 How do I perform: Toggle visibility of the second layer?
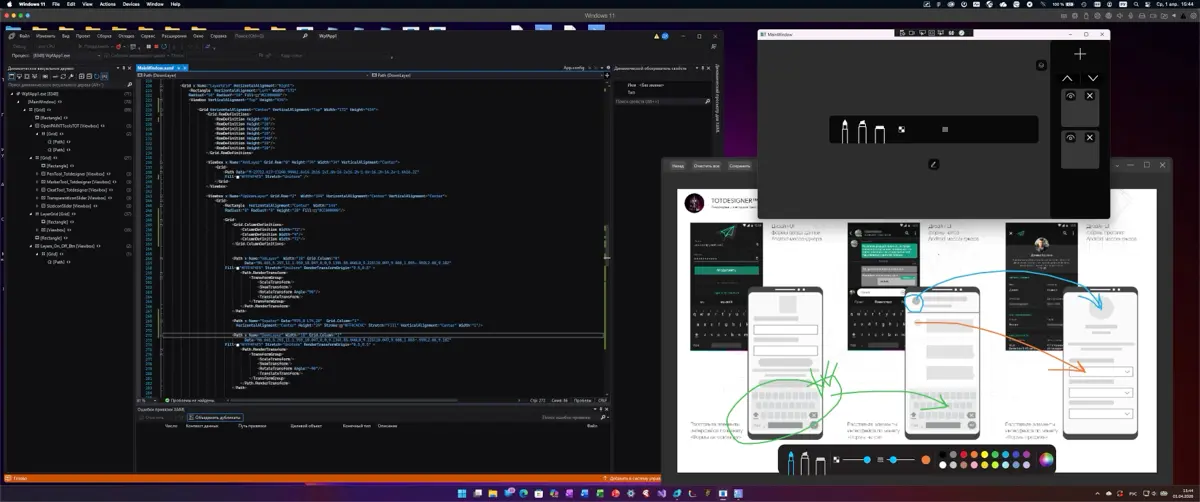point(1070,137)
